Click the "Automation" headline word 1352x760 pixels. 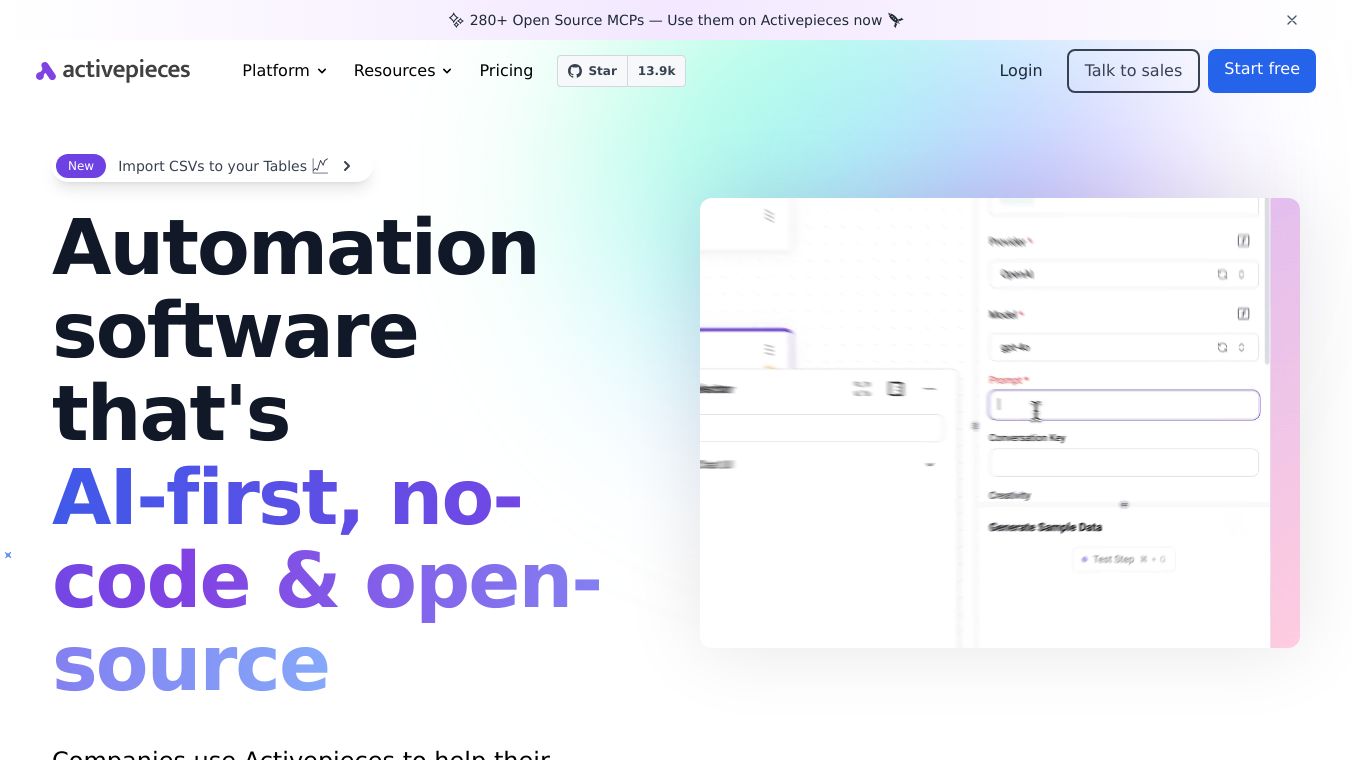pos(295,246)
